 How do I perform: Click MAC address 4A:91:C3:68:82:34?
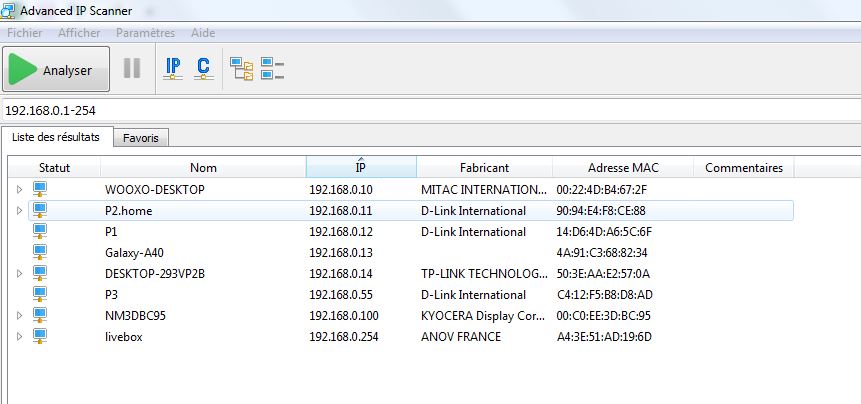pyautogui.click(x=601, y=252)
